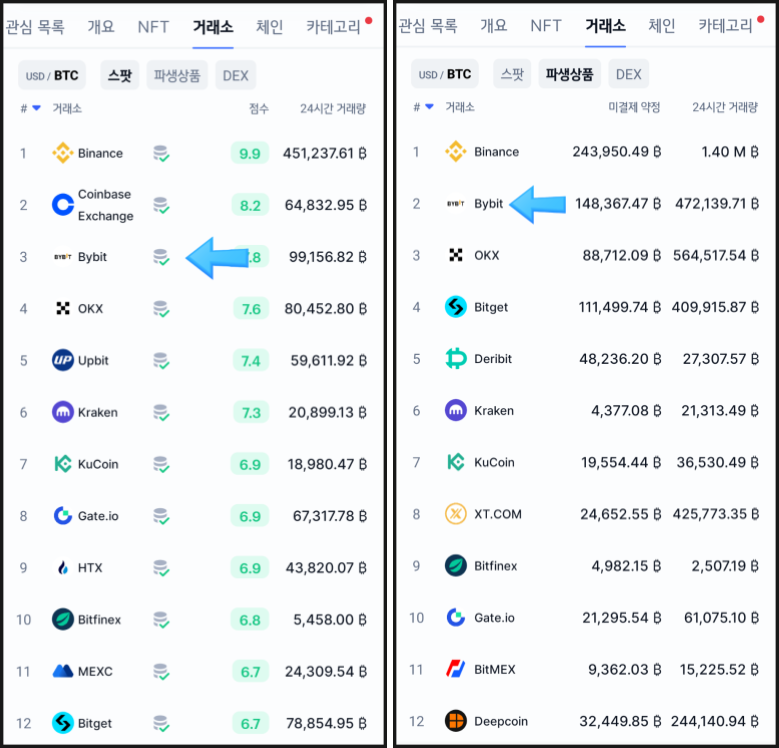Click Upbit logo in left panel
Screen dimensions: 779x748
[x=63, y=360]
